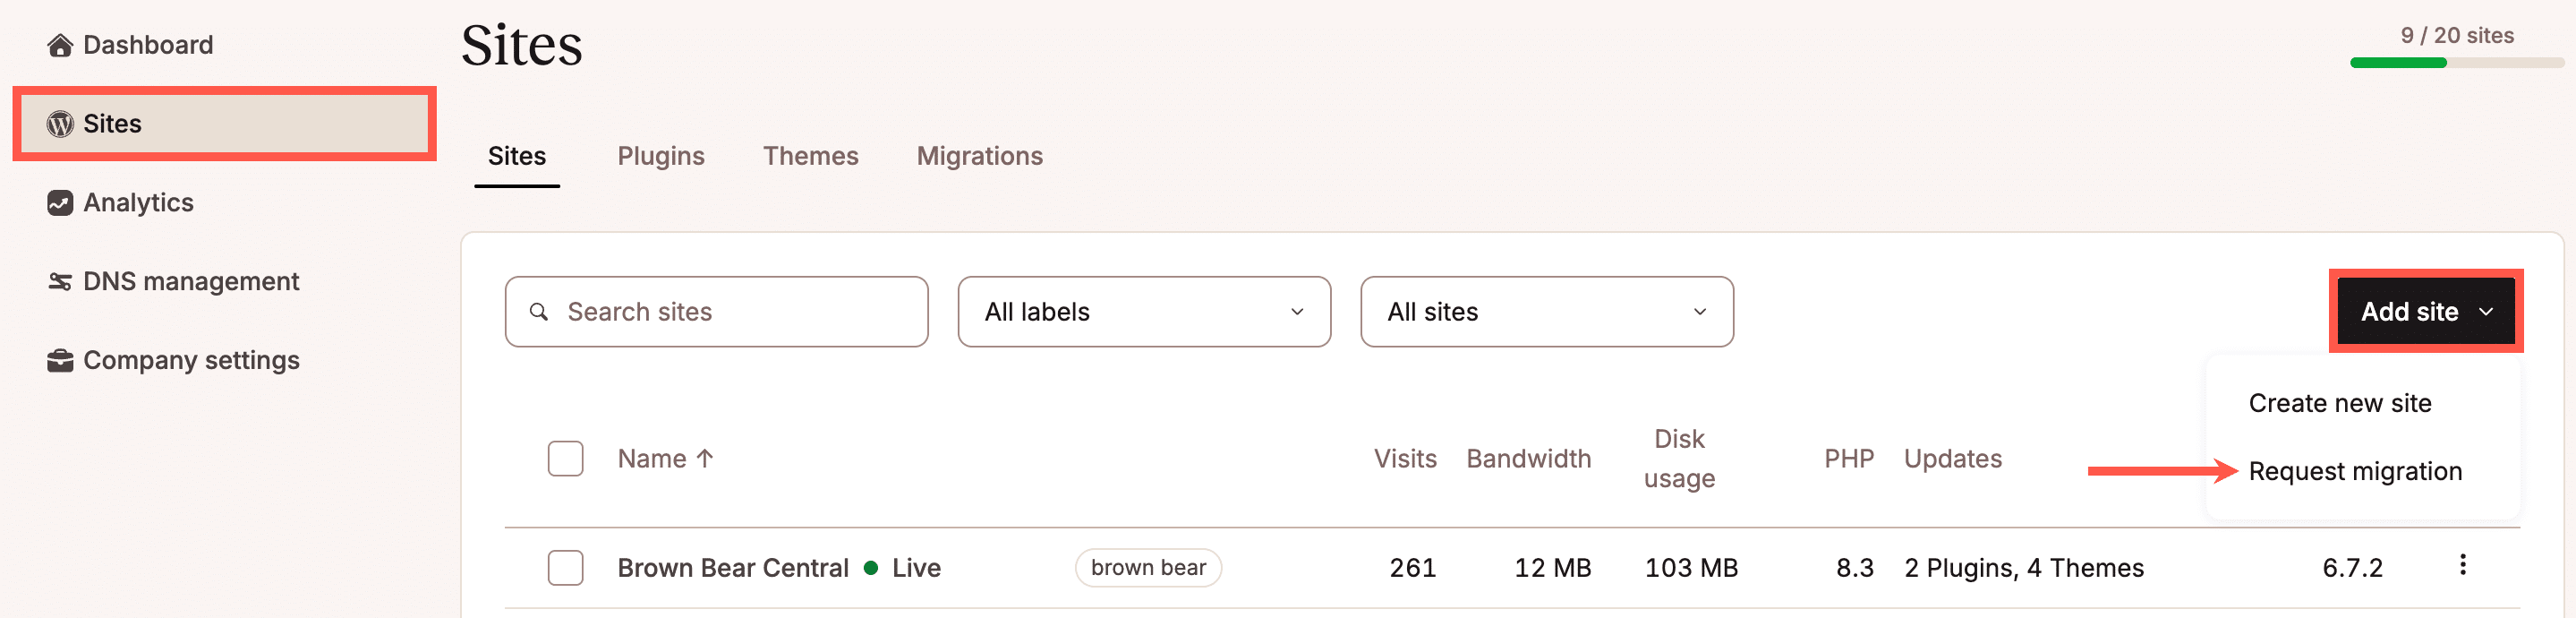Choose Request migration from the menu
This screenshot has height=618, width=2576.
click(2355, 470)
